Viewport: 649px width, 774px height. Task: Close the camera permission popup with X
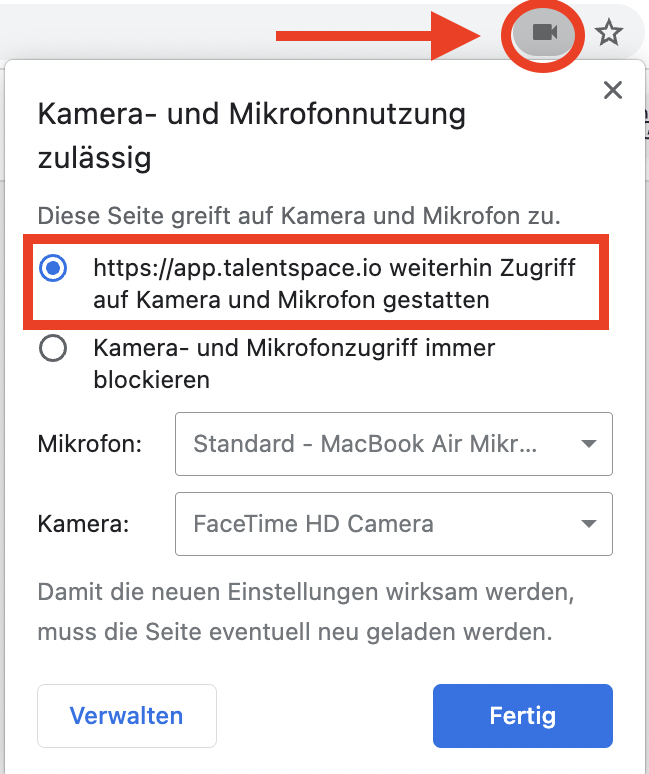[x=613, y=90]
